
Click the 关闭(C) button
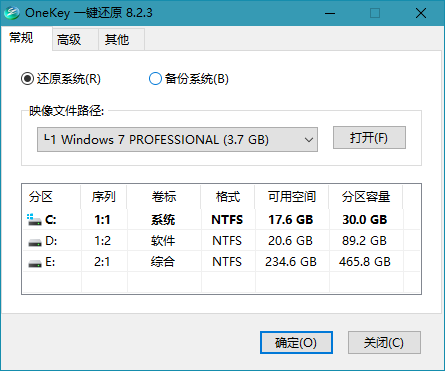384,342
